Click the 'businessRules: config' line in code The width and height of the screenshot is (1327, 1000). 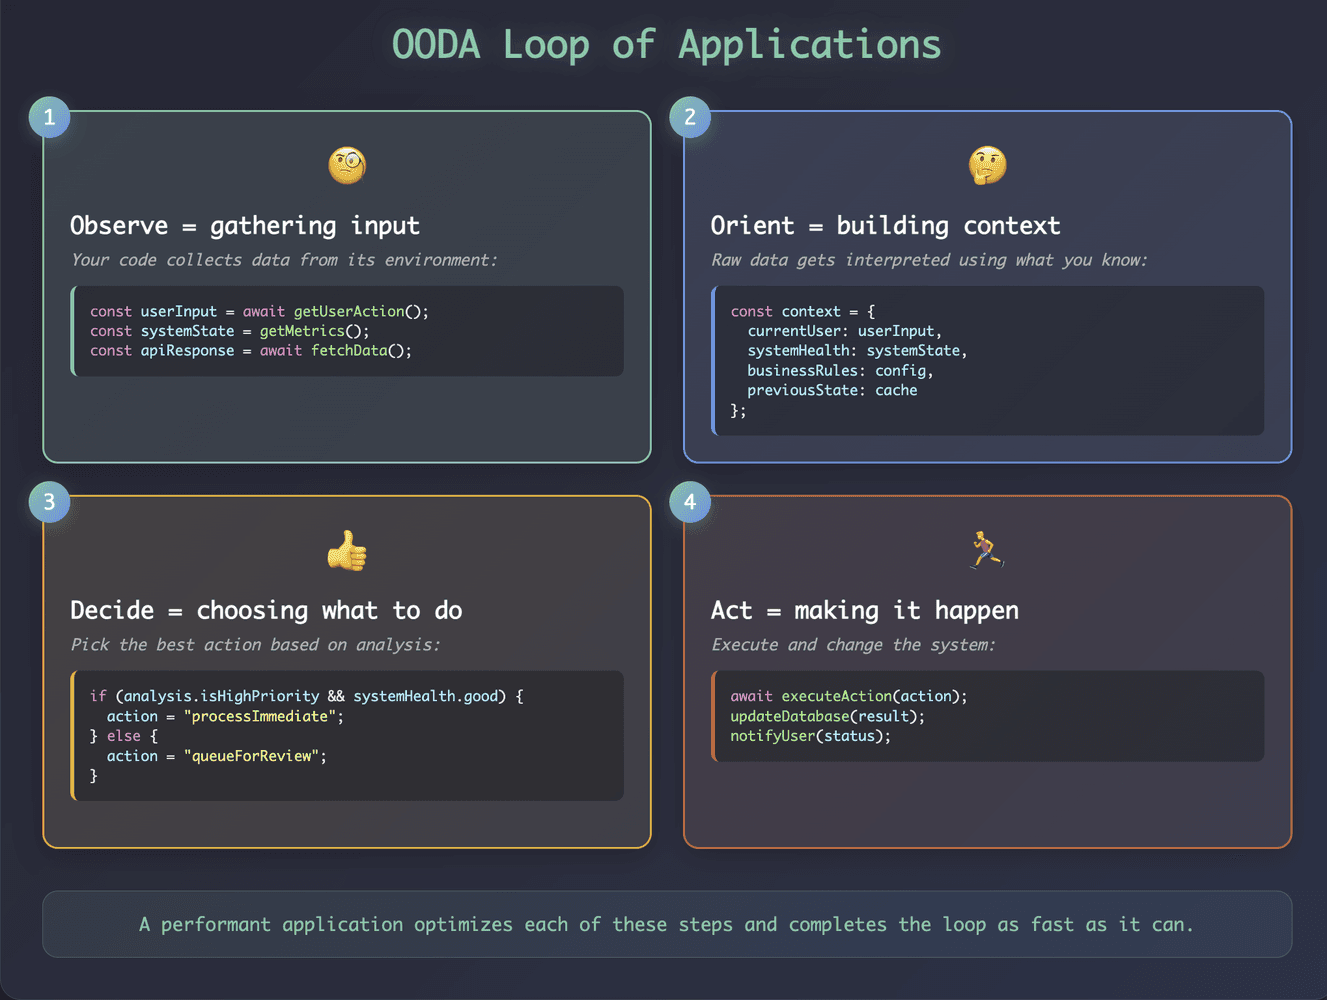point(839,371)
